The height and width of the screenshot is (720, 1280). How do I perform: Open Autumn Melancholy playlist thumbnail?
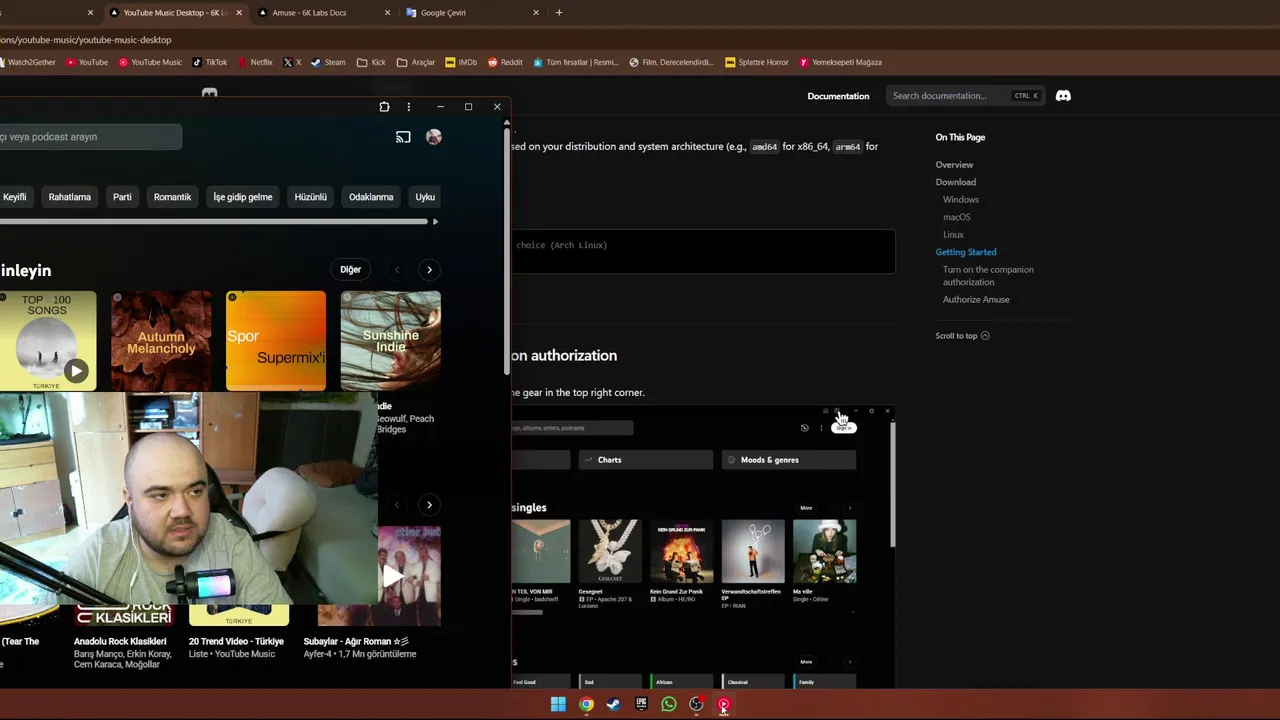[161, 341]
